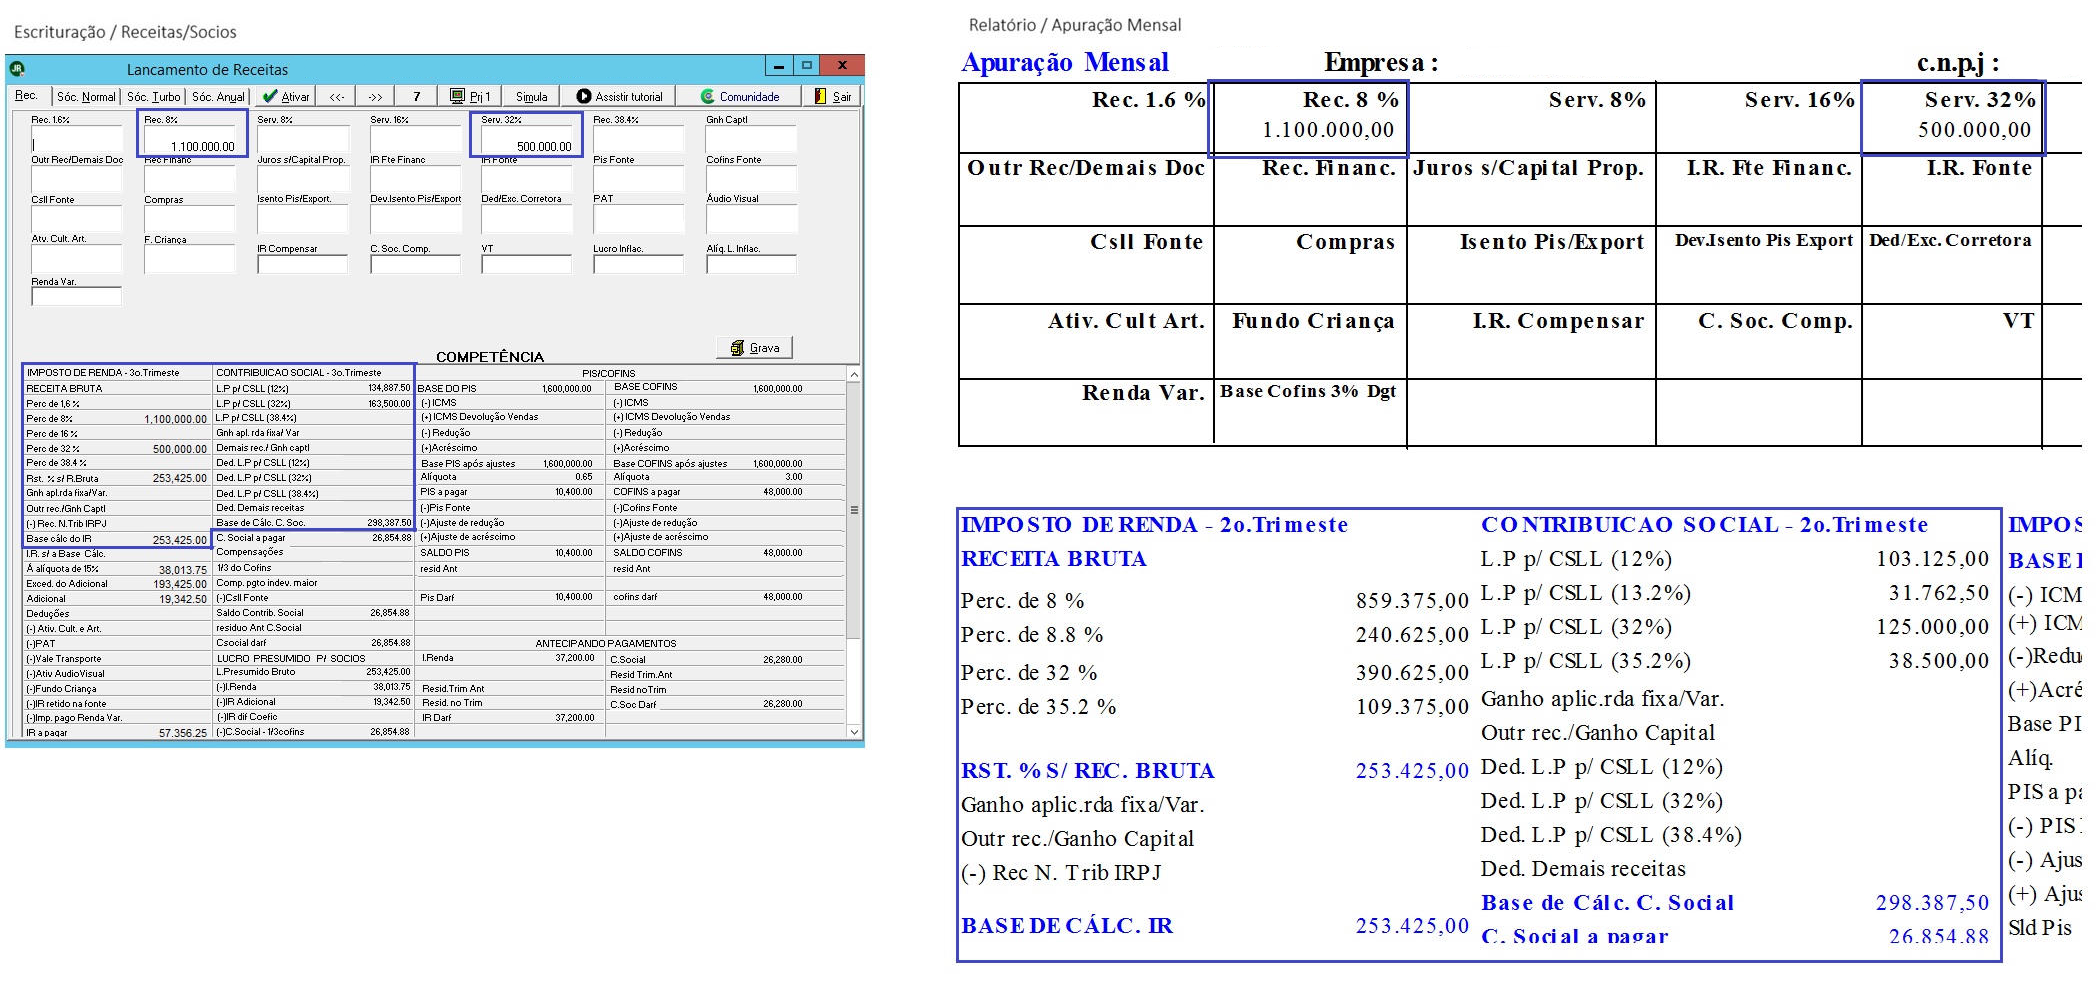Focus the Rec. 8% input field

click(190, 139)
